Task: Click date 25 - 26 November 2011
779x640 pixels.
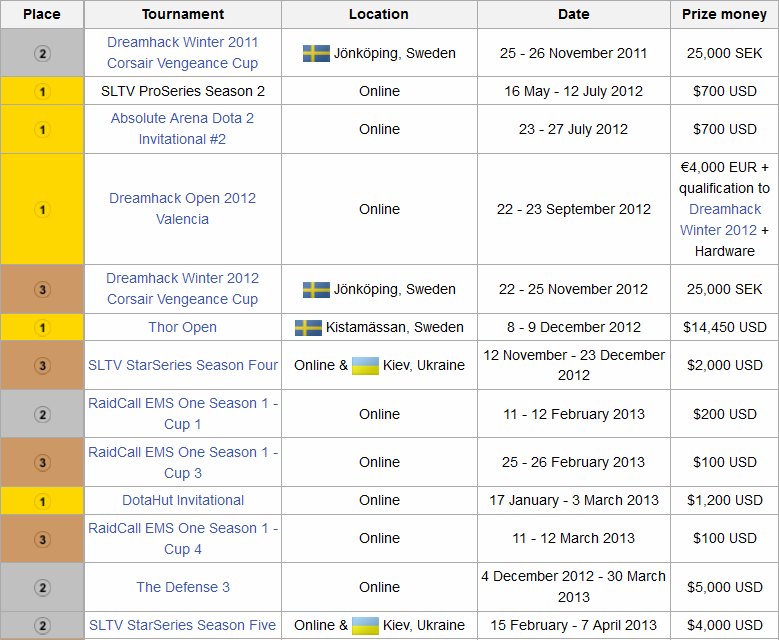Action: (x=574, y=53)
